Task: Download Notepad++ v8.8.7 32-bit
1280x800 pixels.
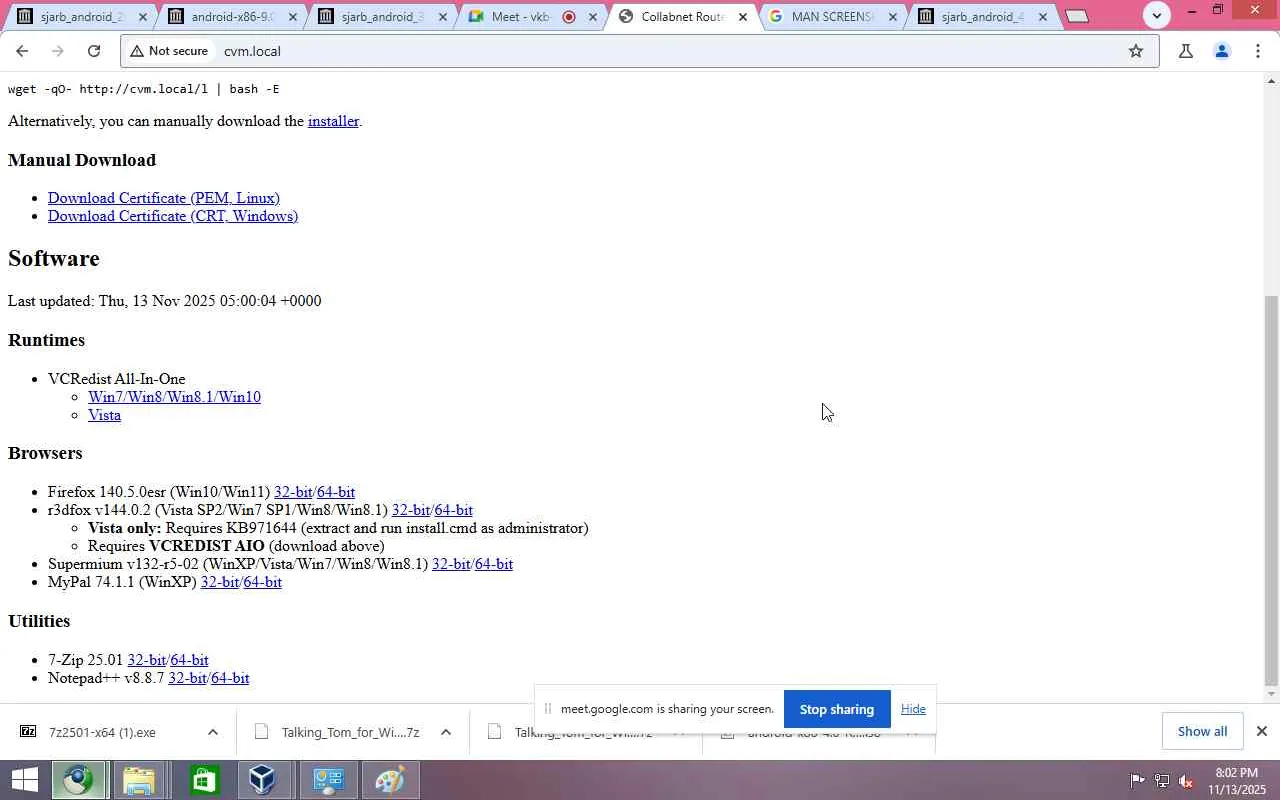Action: coord(187,678)
